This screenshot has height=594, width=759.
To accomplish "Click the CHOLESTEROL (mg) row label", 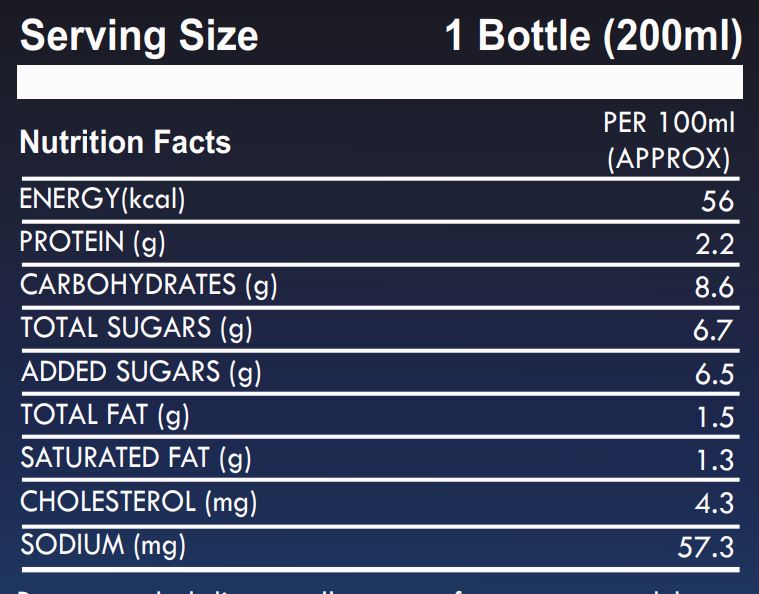I will click(x=139, y=502).
